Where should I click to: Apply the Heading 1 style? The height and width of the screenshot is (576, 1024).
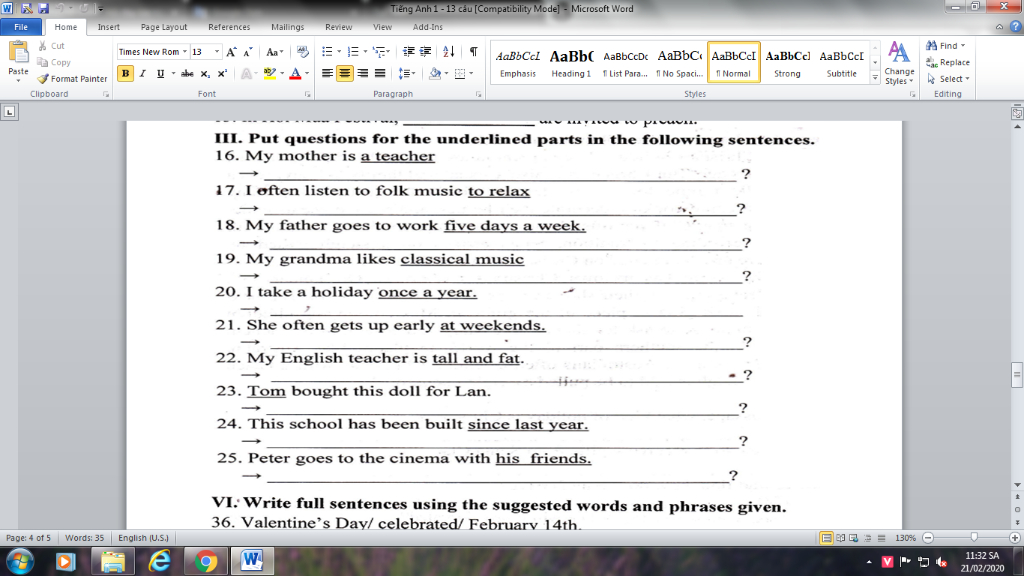click(571, 63)
